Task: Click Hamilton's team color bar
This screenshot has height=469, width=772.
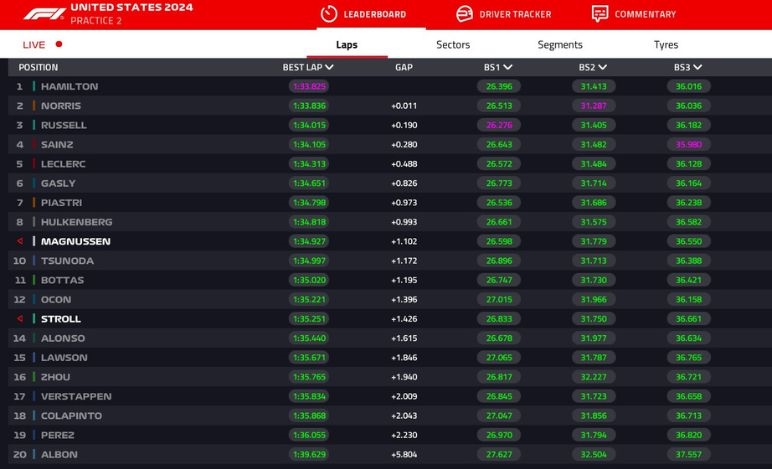Action: click(34, 87)
